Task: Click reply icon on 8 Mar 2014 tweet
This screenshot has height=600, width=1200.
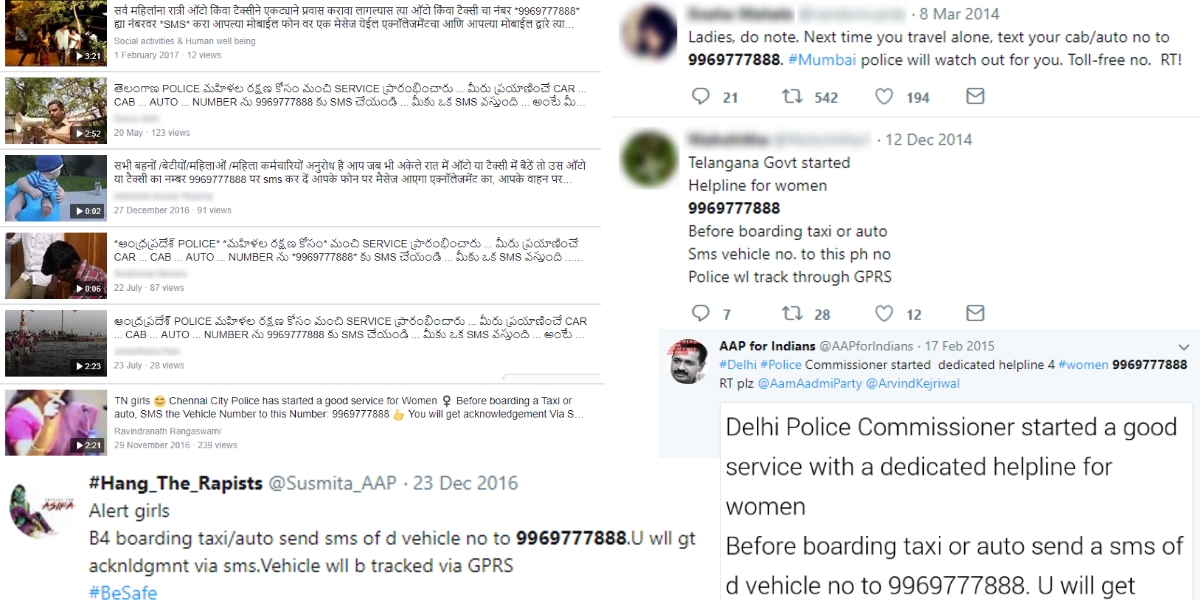Action: [x=701, y=97]
